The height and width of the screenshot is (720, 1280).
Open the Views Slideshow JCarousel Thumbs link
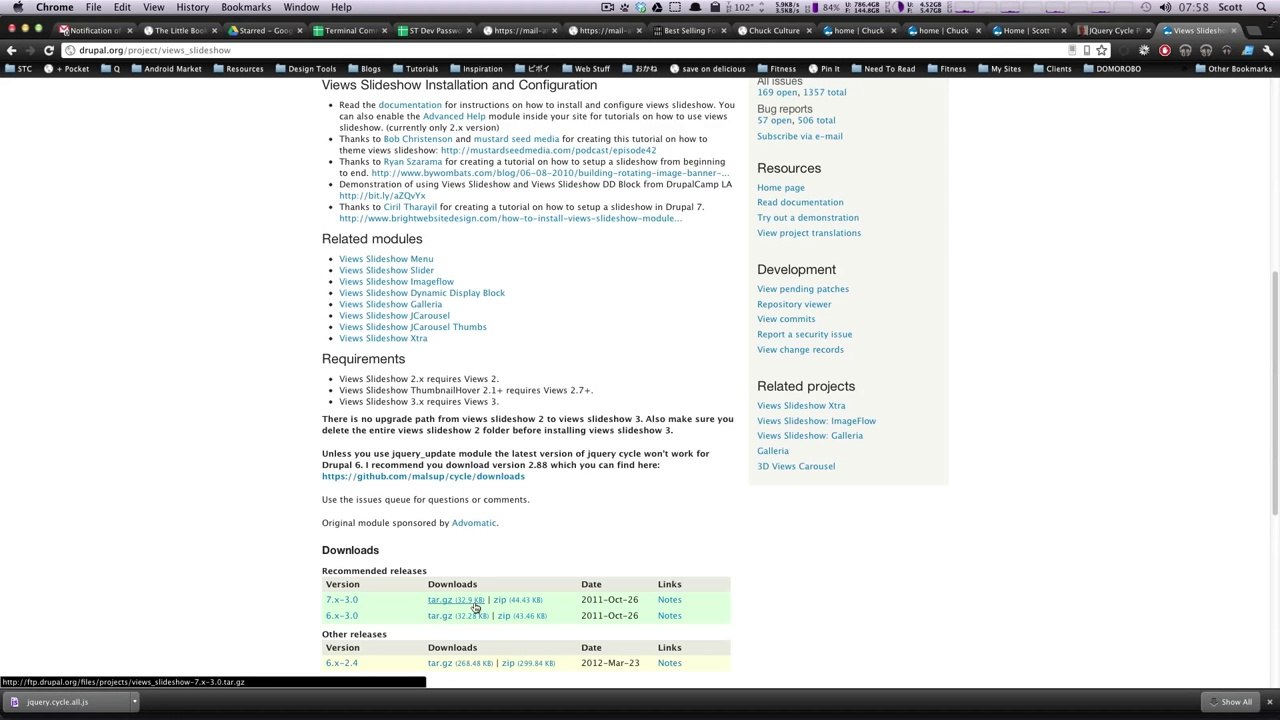coord(412,327)
